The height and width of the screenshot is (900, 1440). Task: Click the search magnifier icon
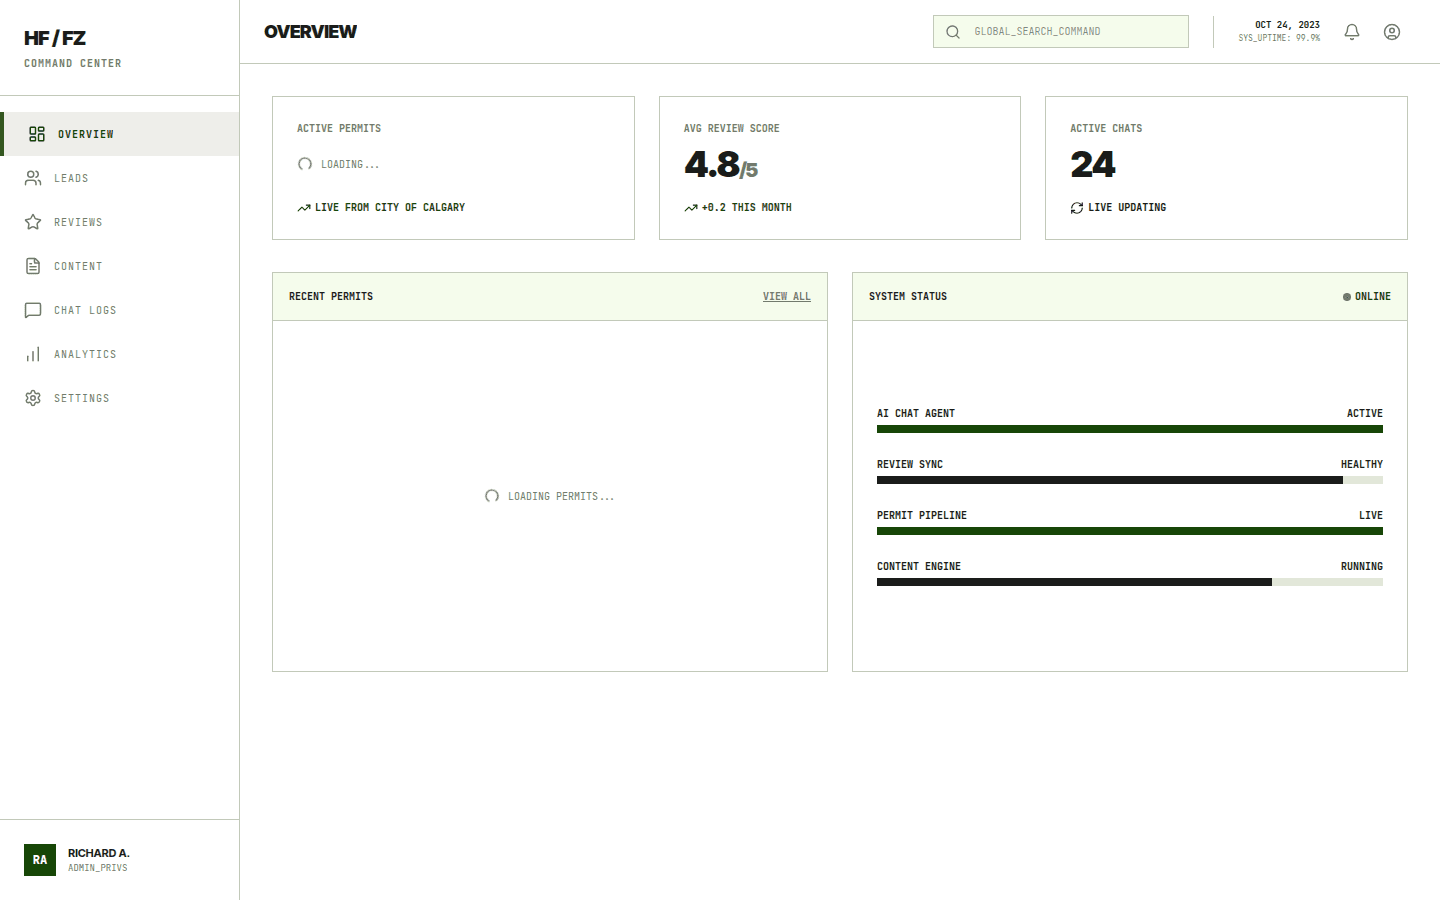click(x=952, y=31)
